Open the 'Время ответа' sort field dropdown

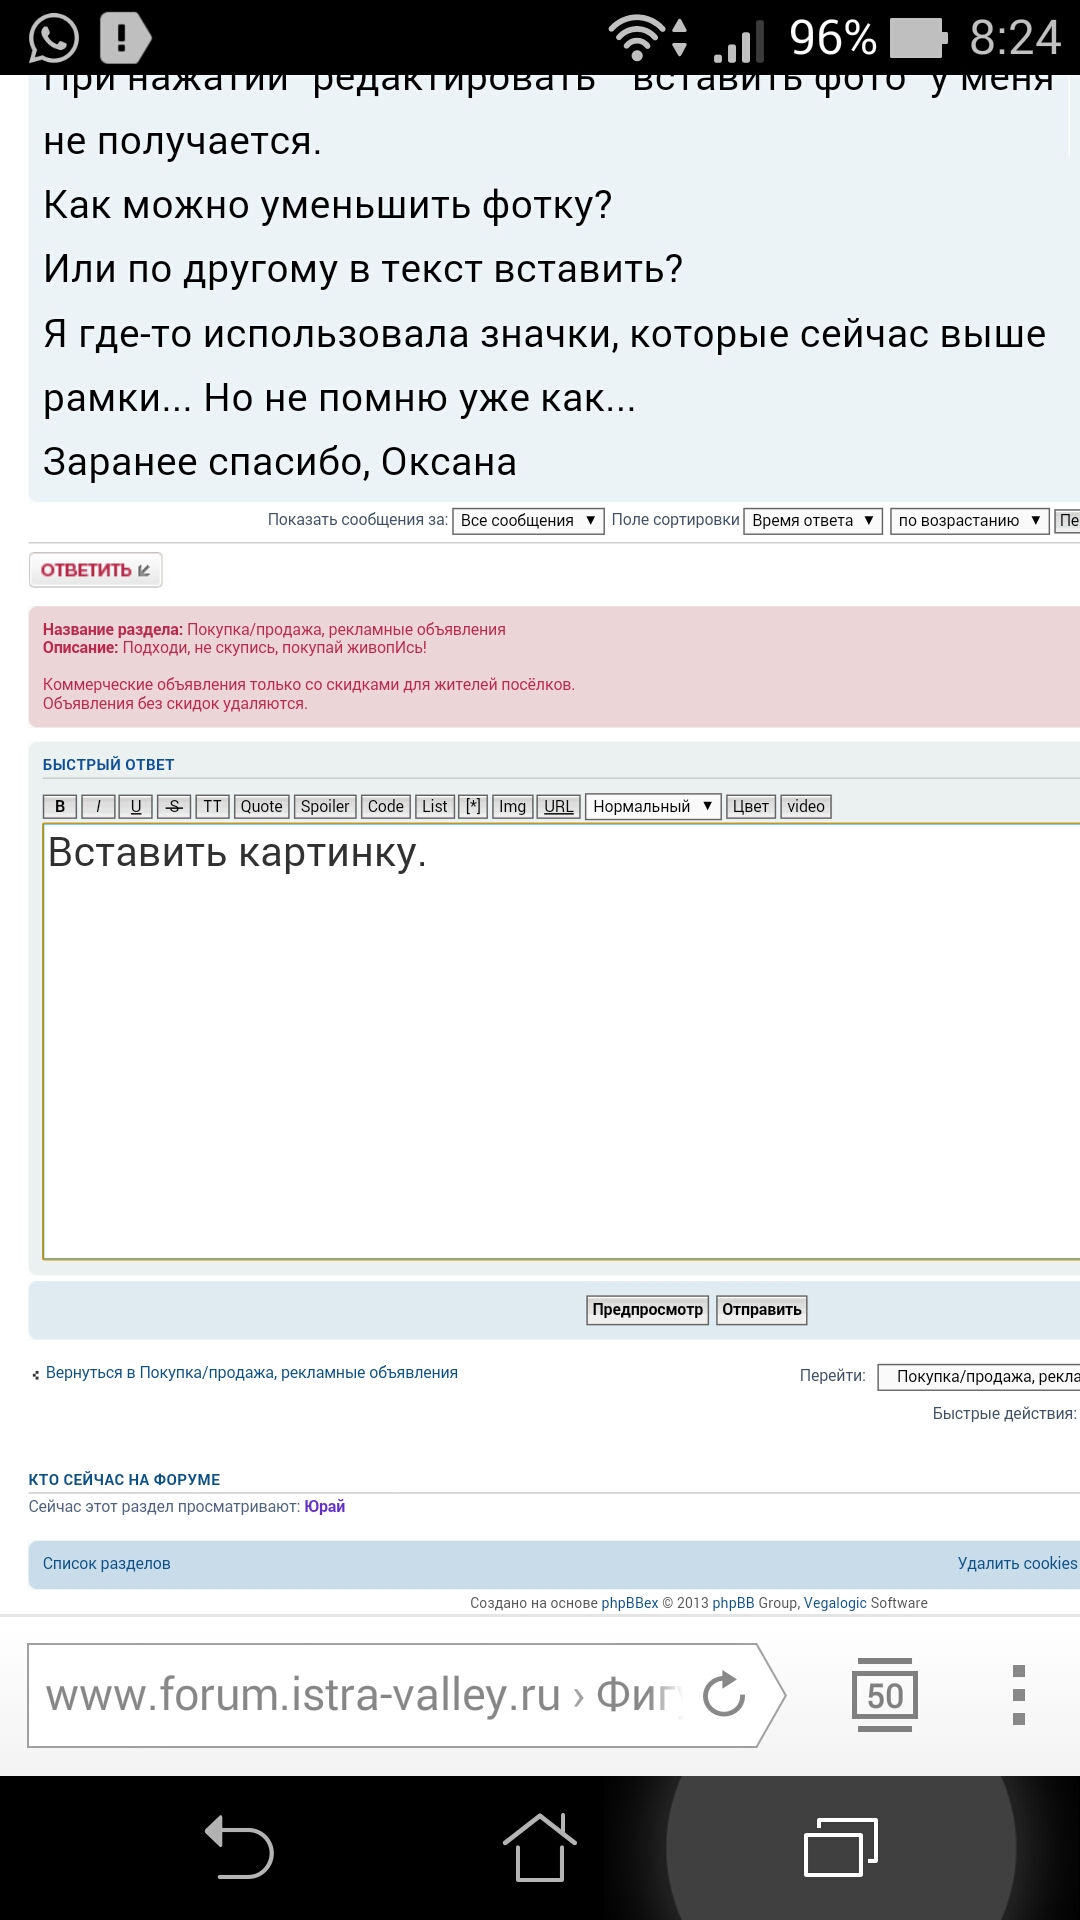(813, 521)
